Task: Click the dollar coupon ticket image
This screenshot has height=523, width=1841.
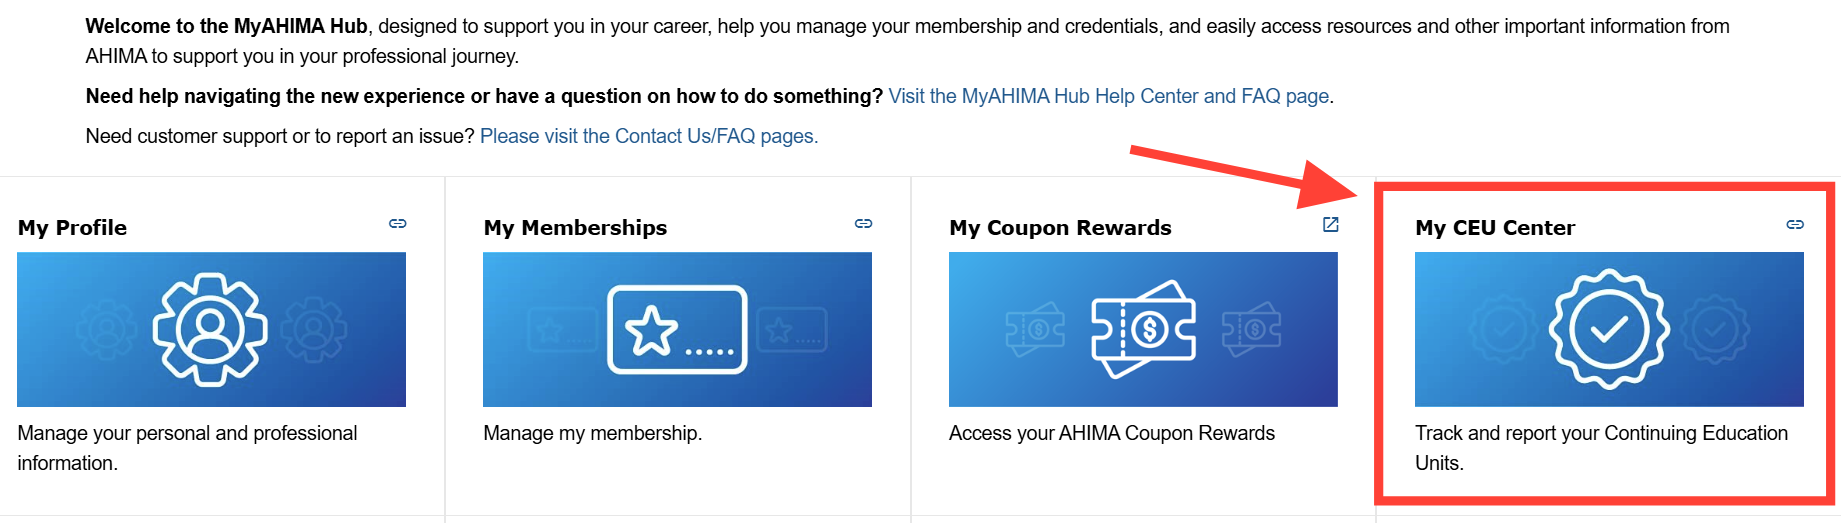Action: (1143, 329)
